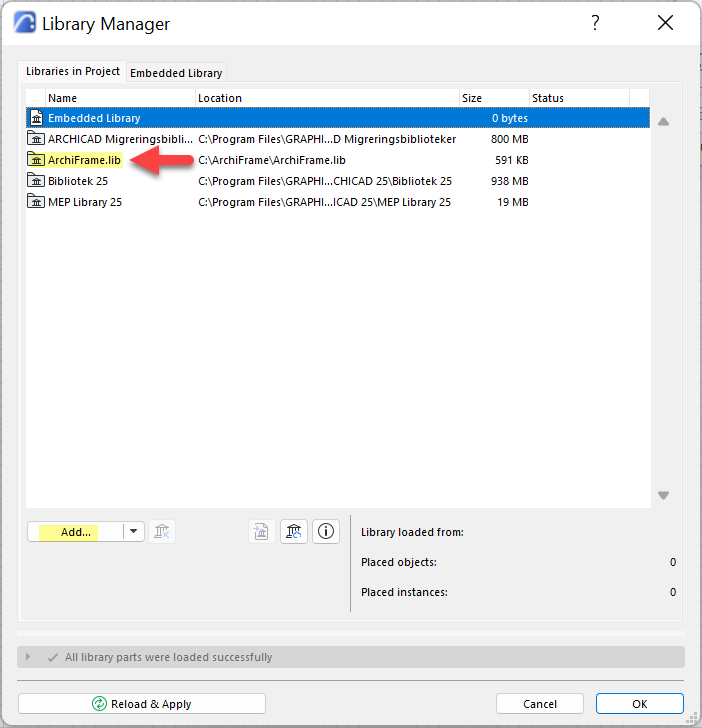Click the MEP Library 25 folder icon
The image size is (702, 728).
[36, 202]
